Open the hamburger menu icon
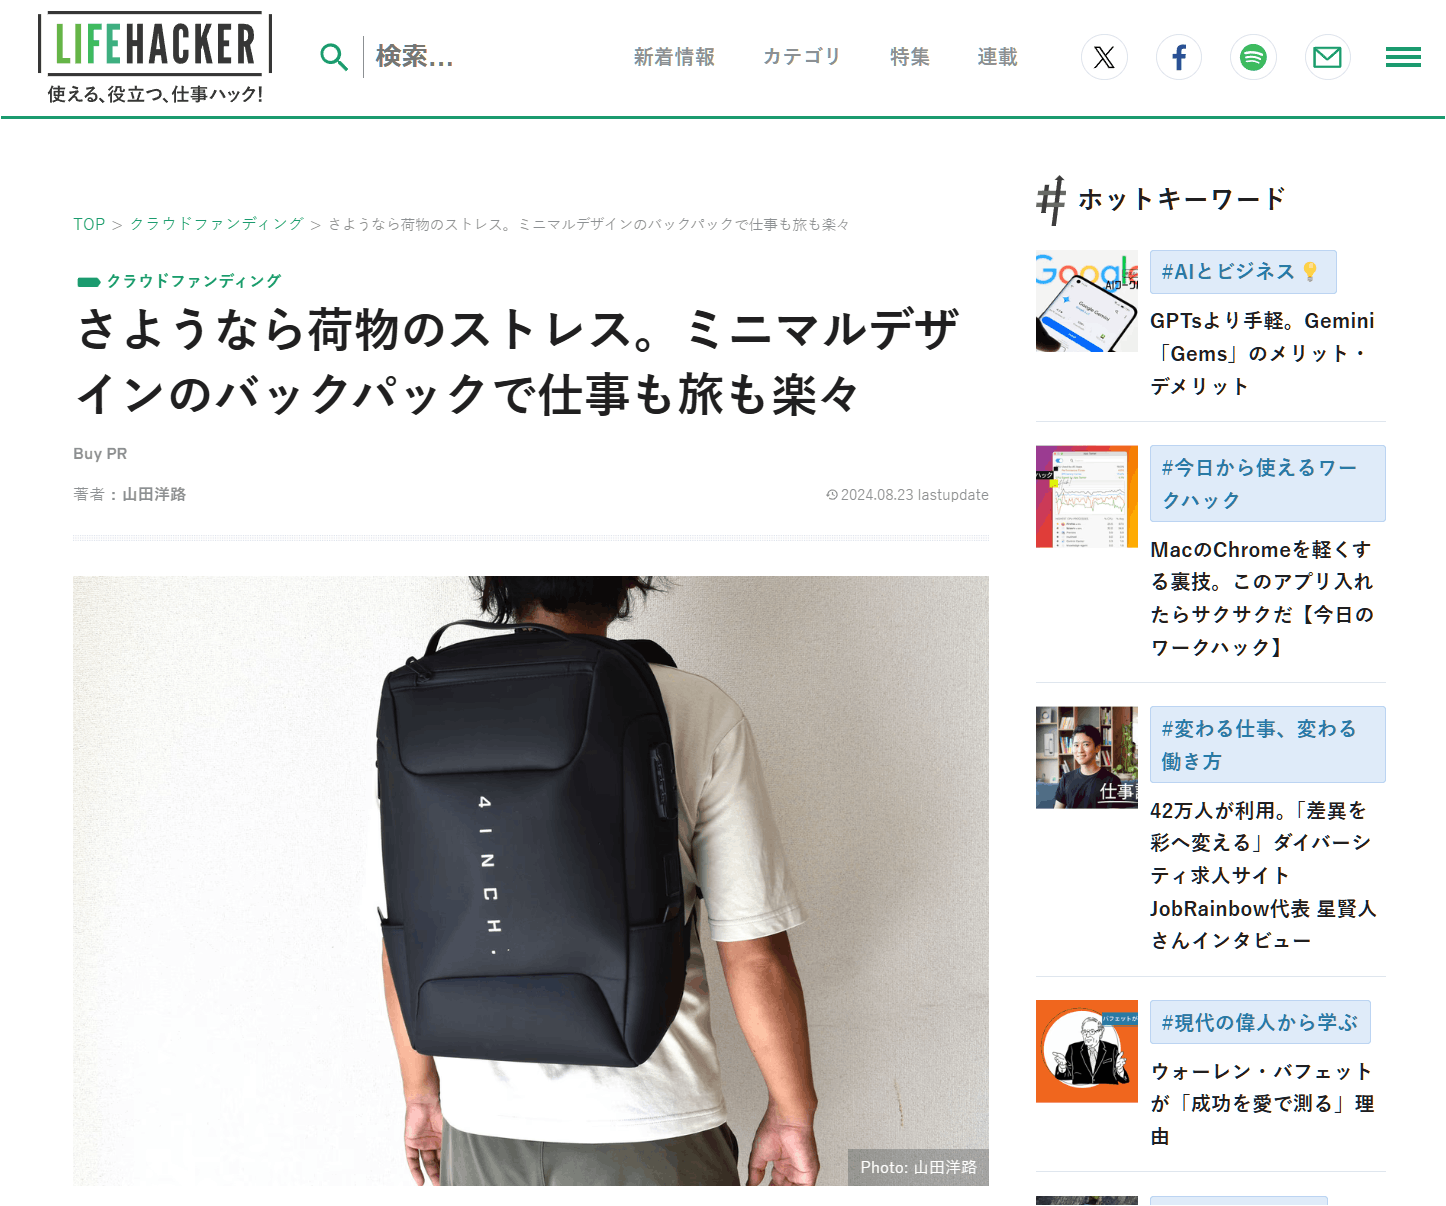Image resolution: width=1446 pixels, height=1206 pixels. [1403, 57]
